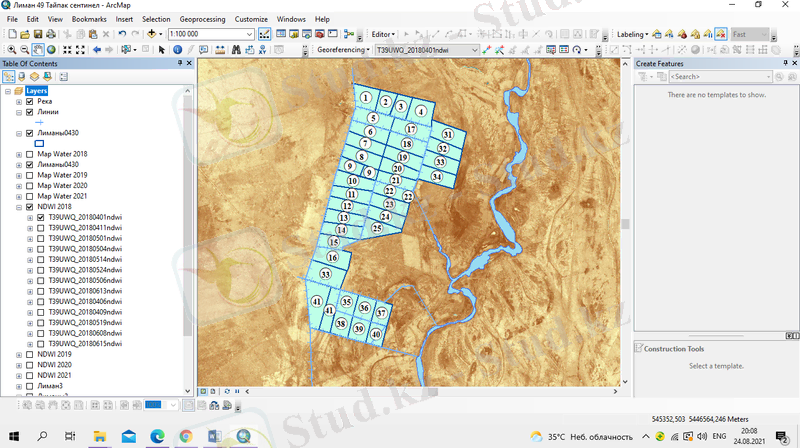This screenshot has height=448, width=800.
Task: Uncheck the Река layer checkbox
Action: point(30,102)
